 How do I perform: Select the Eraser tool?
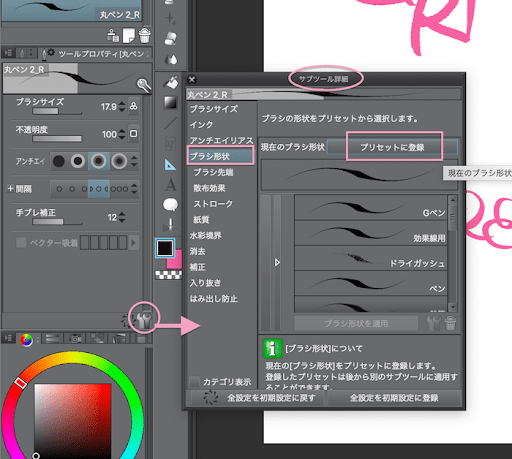(171, 39)
